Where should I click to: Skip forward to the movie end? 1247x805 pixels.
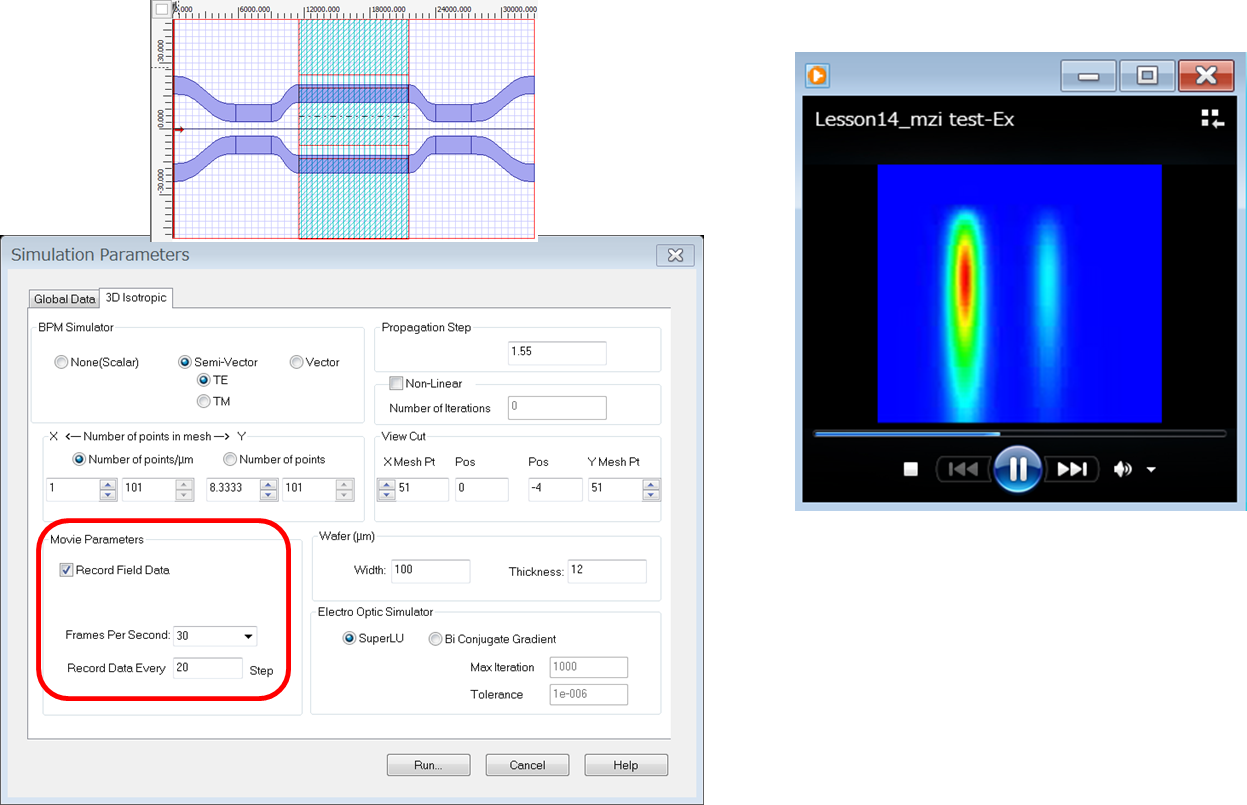(x=1073, y=469)
